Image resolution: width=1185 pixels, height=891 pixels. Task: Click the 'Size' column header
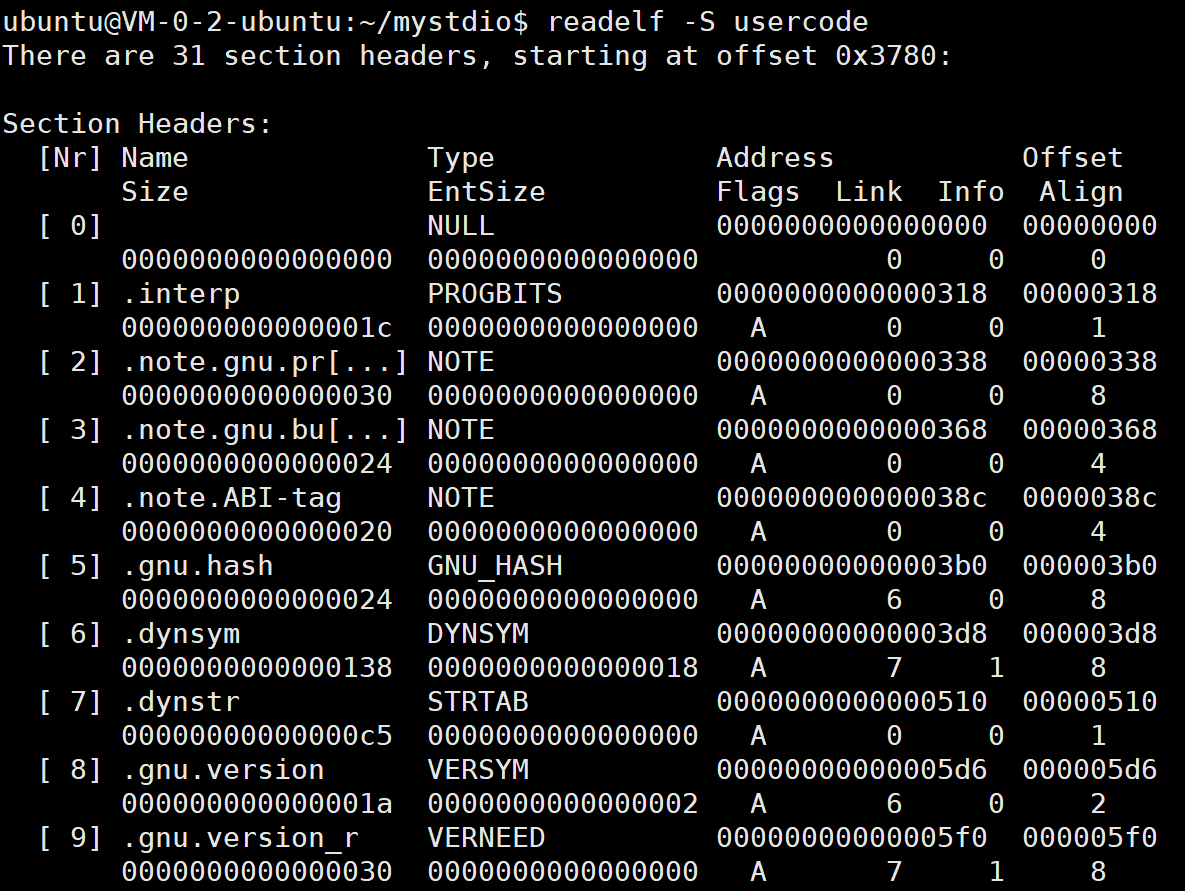coord(155,191)
